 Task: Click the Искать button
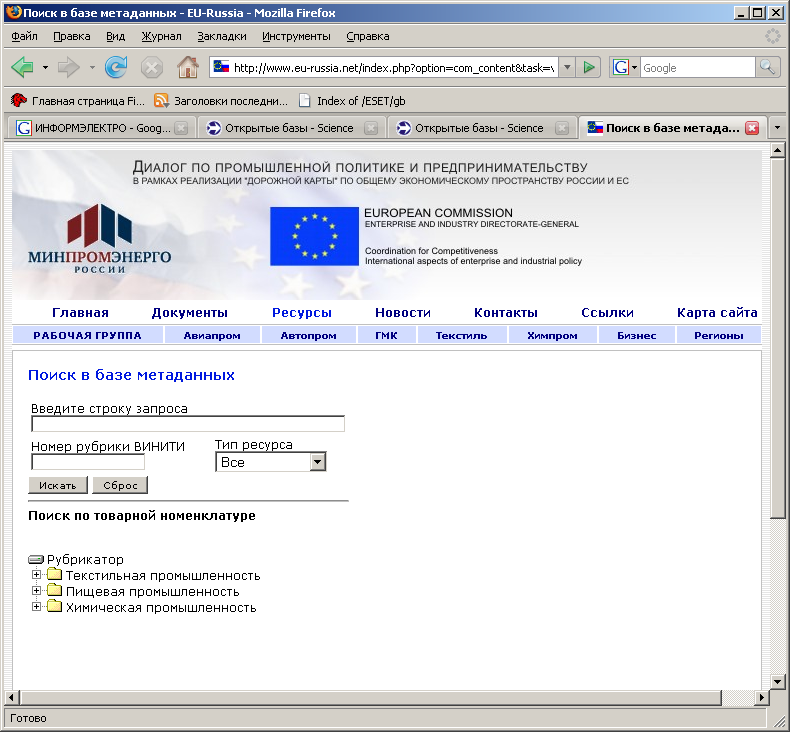(x=58, y=485)
